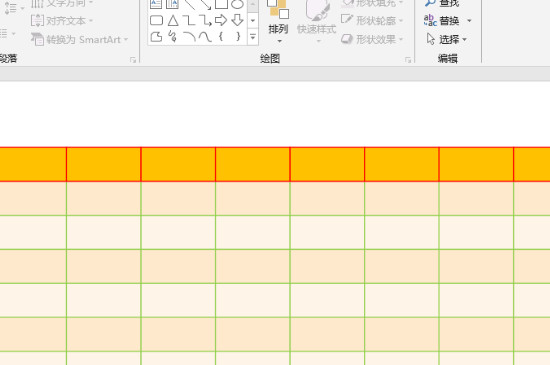
Task: Select the curve shape
Action: (x=205, y=36)
